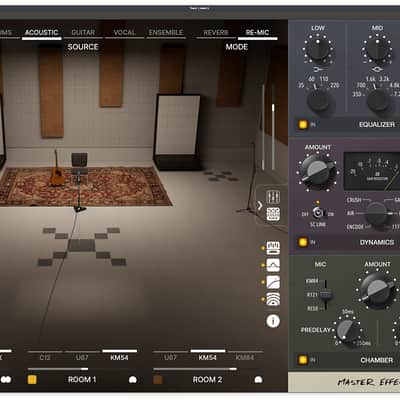Click the vertical level fader in the room
Viewport: 400px width, 400px height.
pyautogui.click(x=273, y=137)
